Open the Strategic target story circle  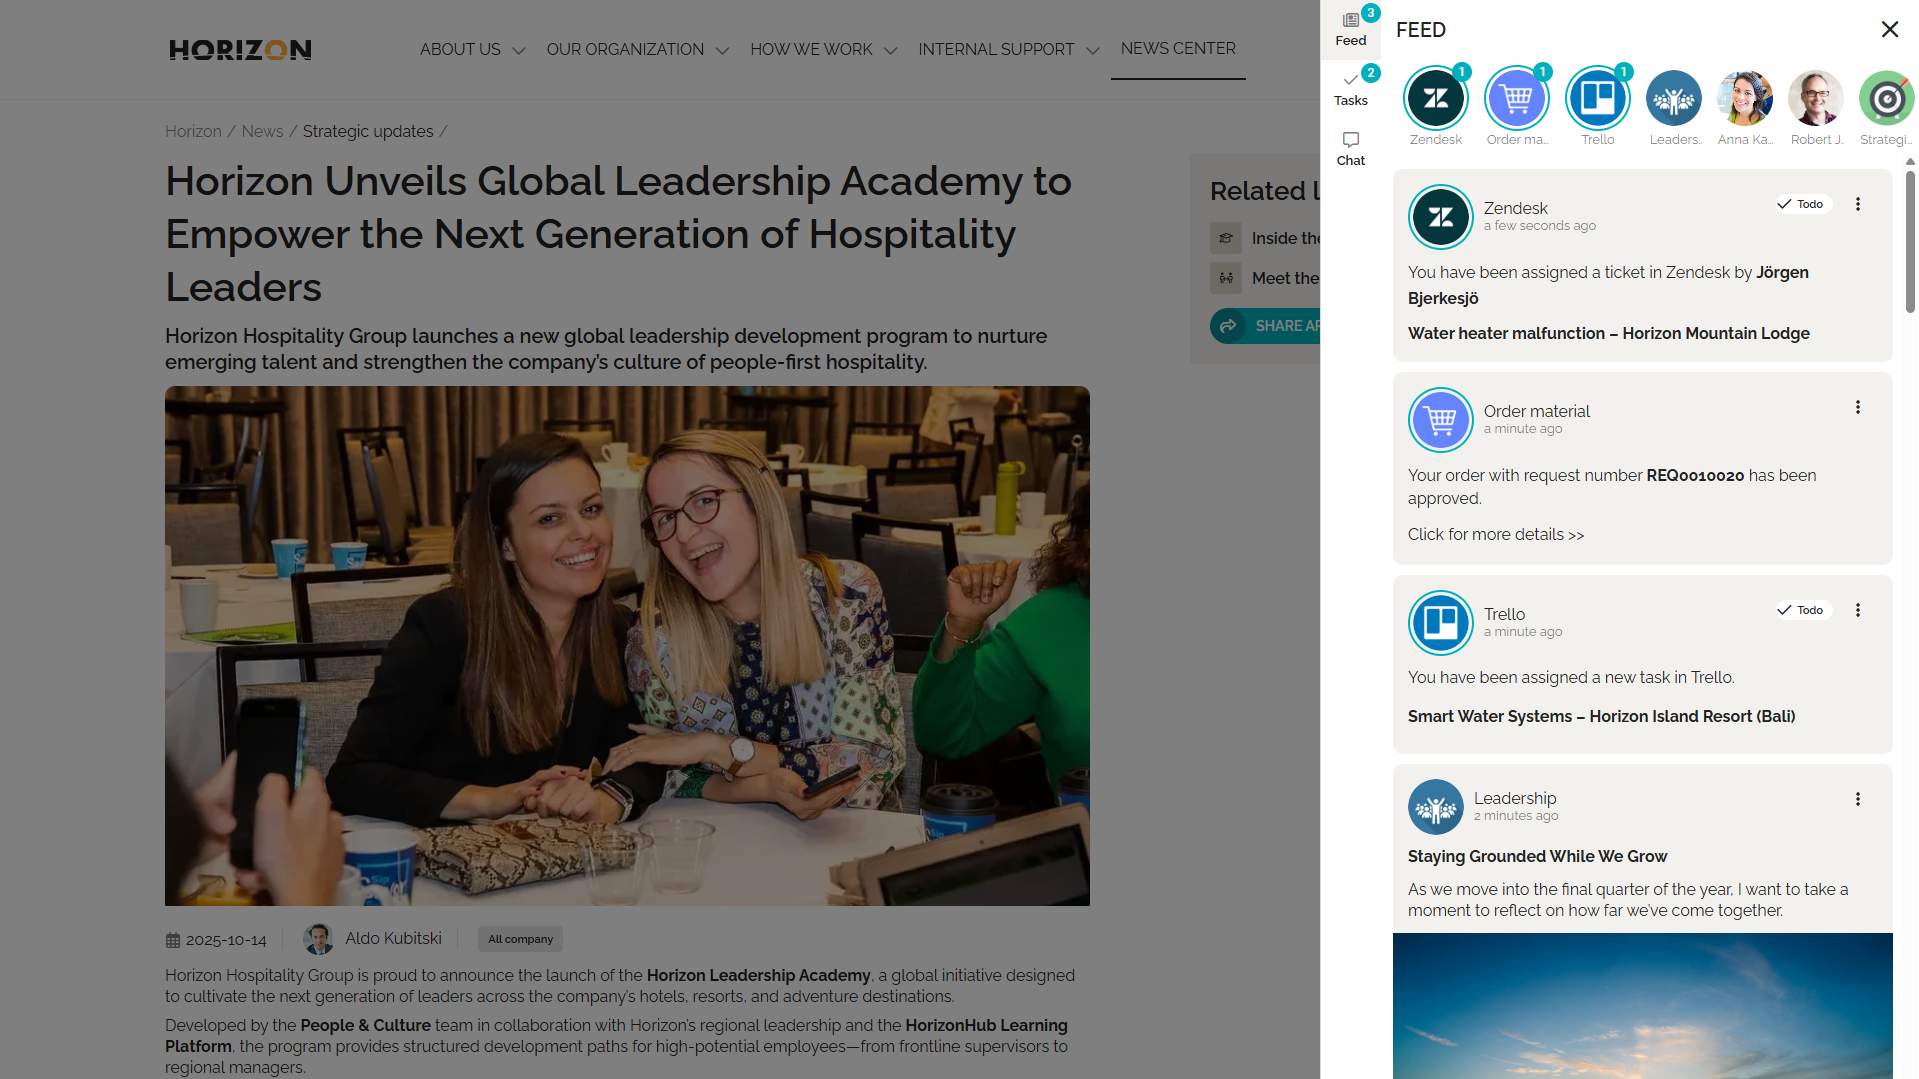tap(1885, 99)
